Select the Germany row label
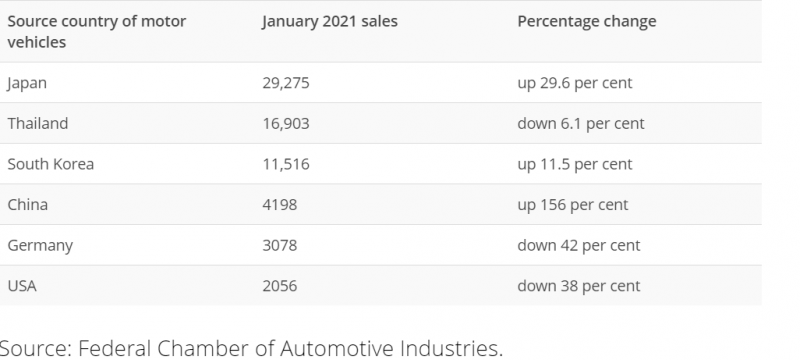The width and height of the screenshot is (800, 360). (40, 246)
